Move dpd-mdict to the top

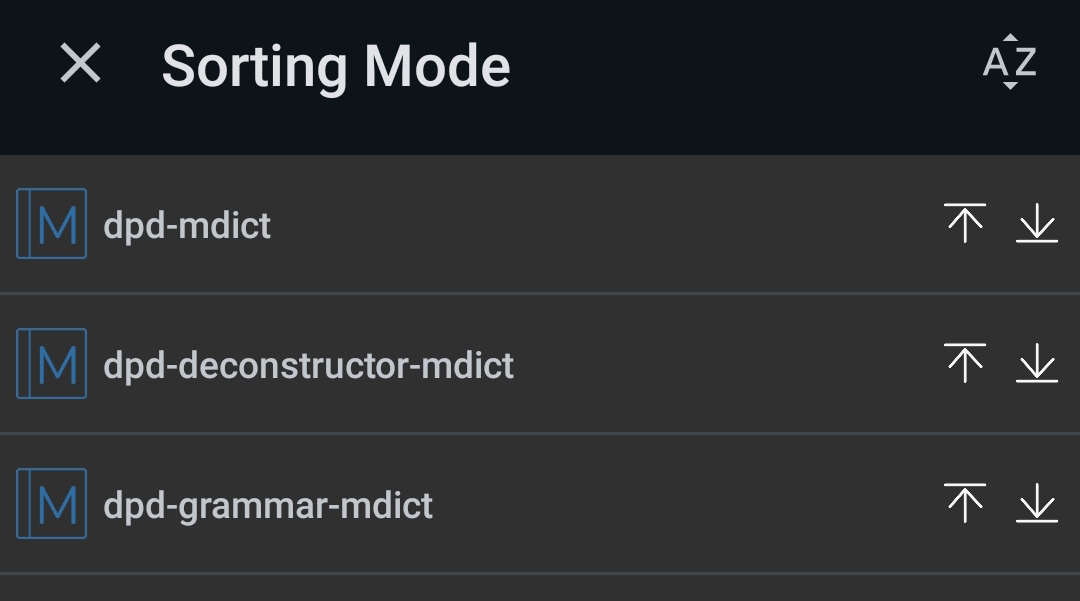964,224
